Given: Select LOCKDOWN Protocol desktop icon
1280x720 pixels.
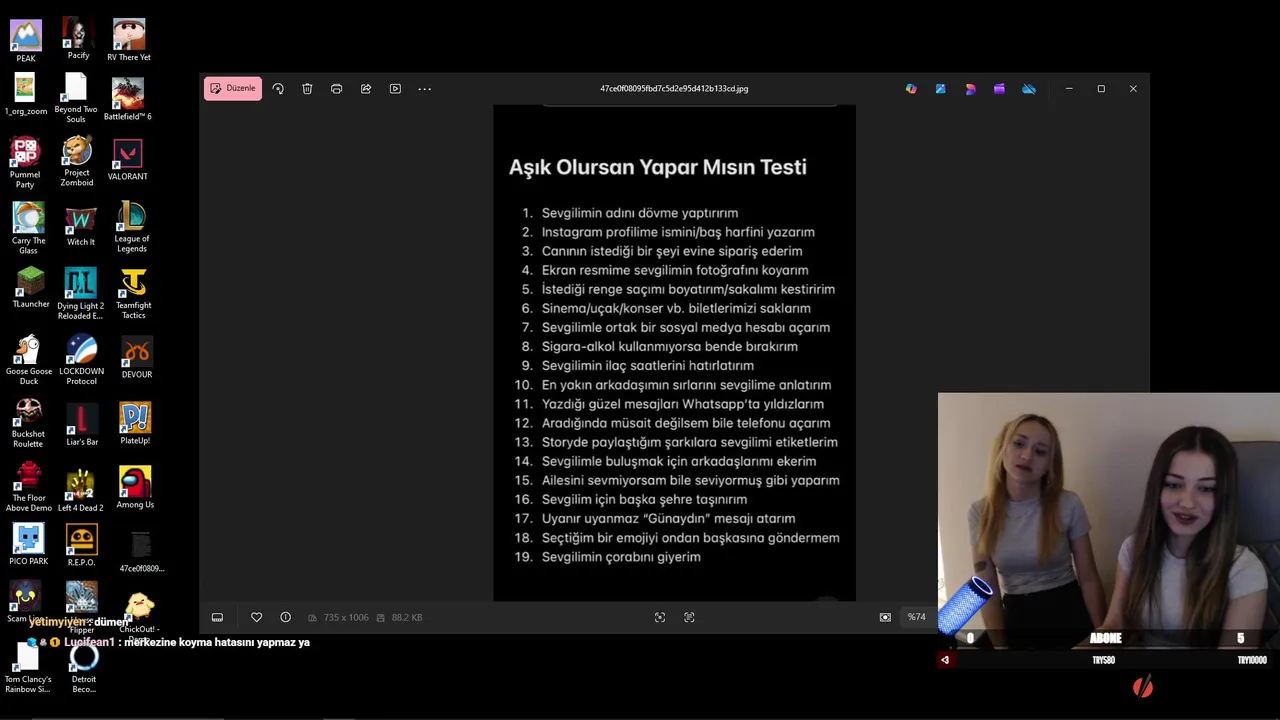Looking at the screenshot, I should pyautogui.click(x=81, y=361).
